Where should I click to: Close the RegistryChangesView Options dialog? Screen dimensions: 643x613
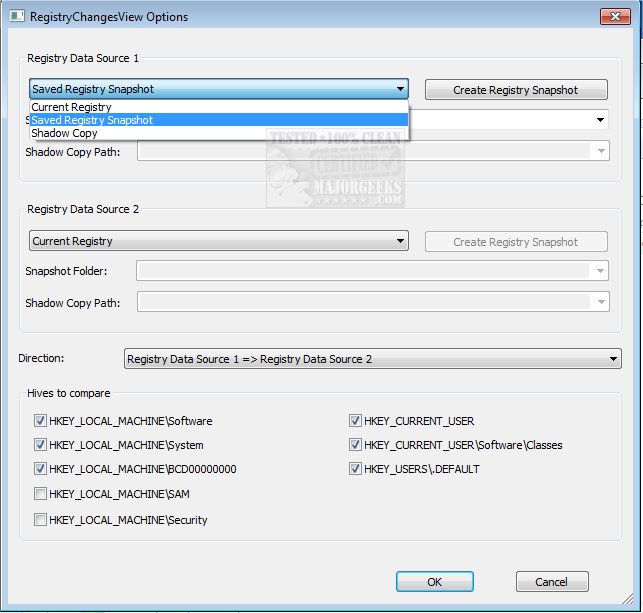(615, 16)
